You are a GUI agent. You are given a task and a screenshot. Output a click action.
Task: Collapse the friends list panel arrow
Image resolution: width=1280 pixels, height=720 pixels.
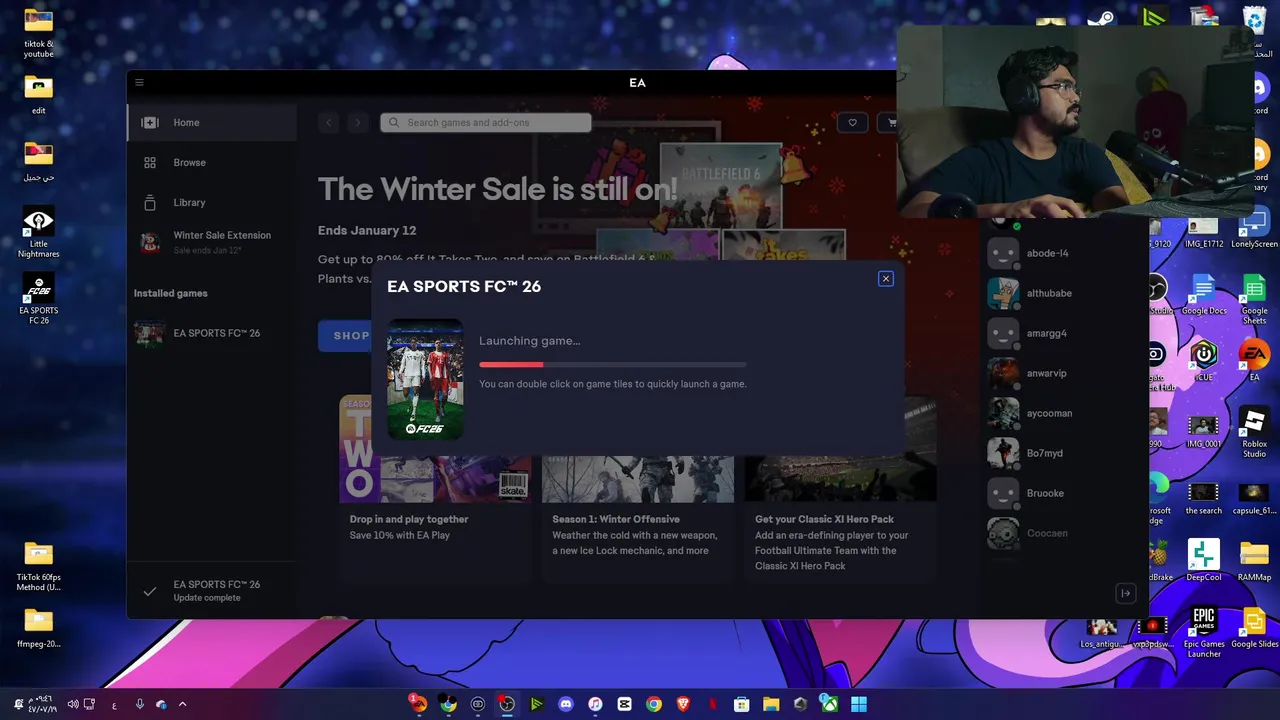click(x=1125, y=593)
